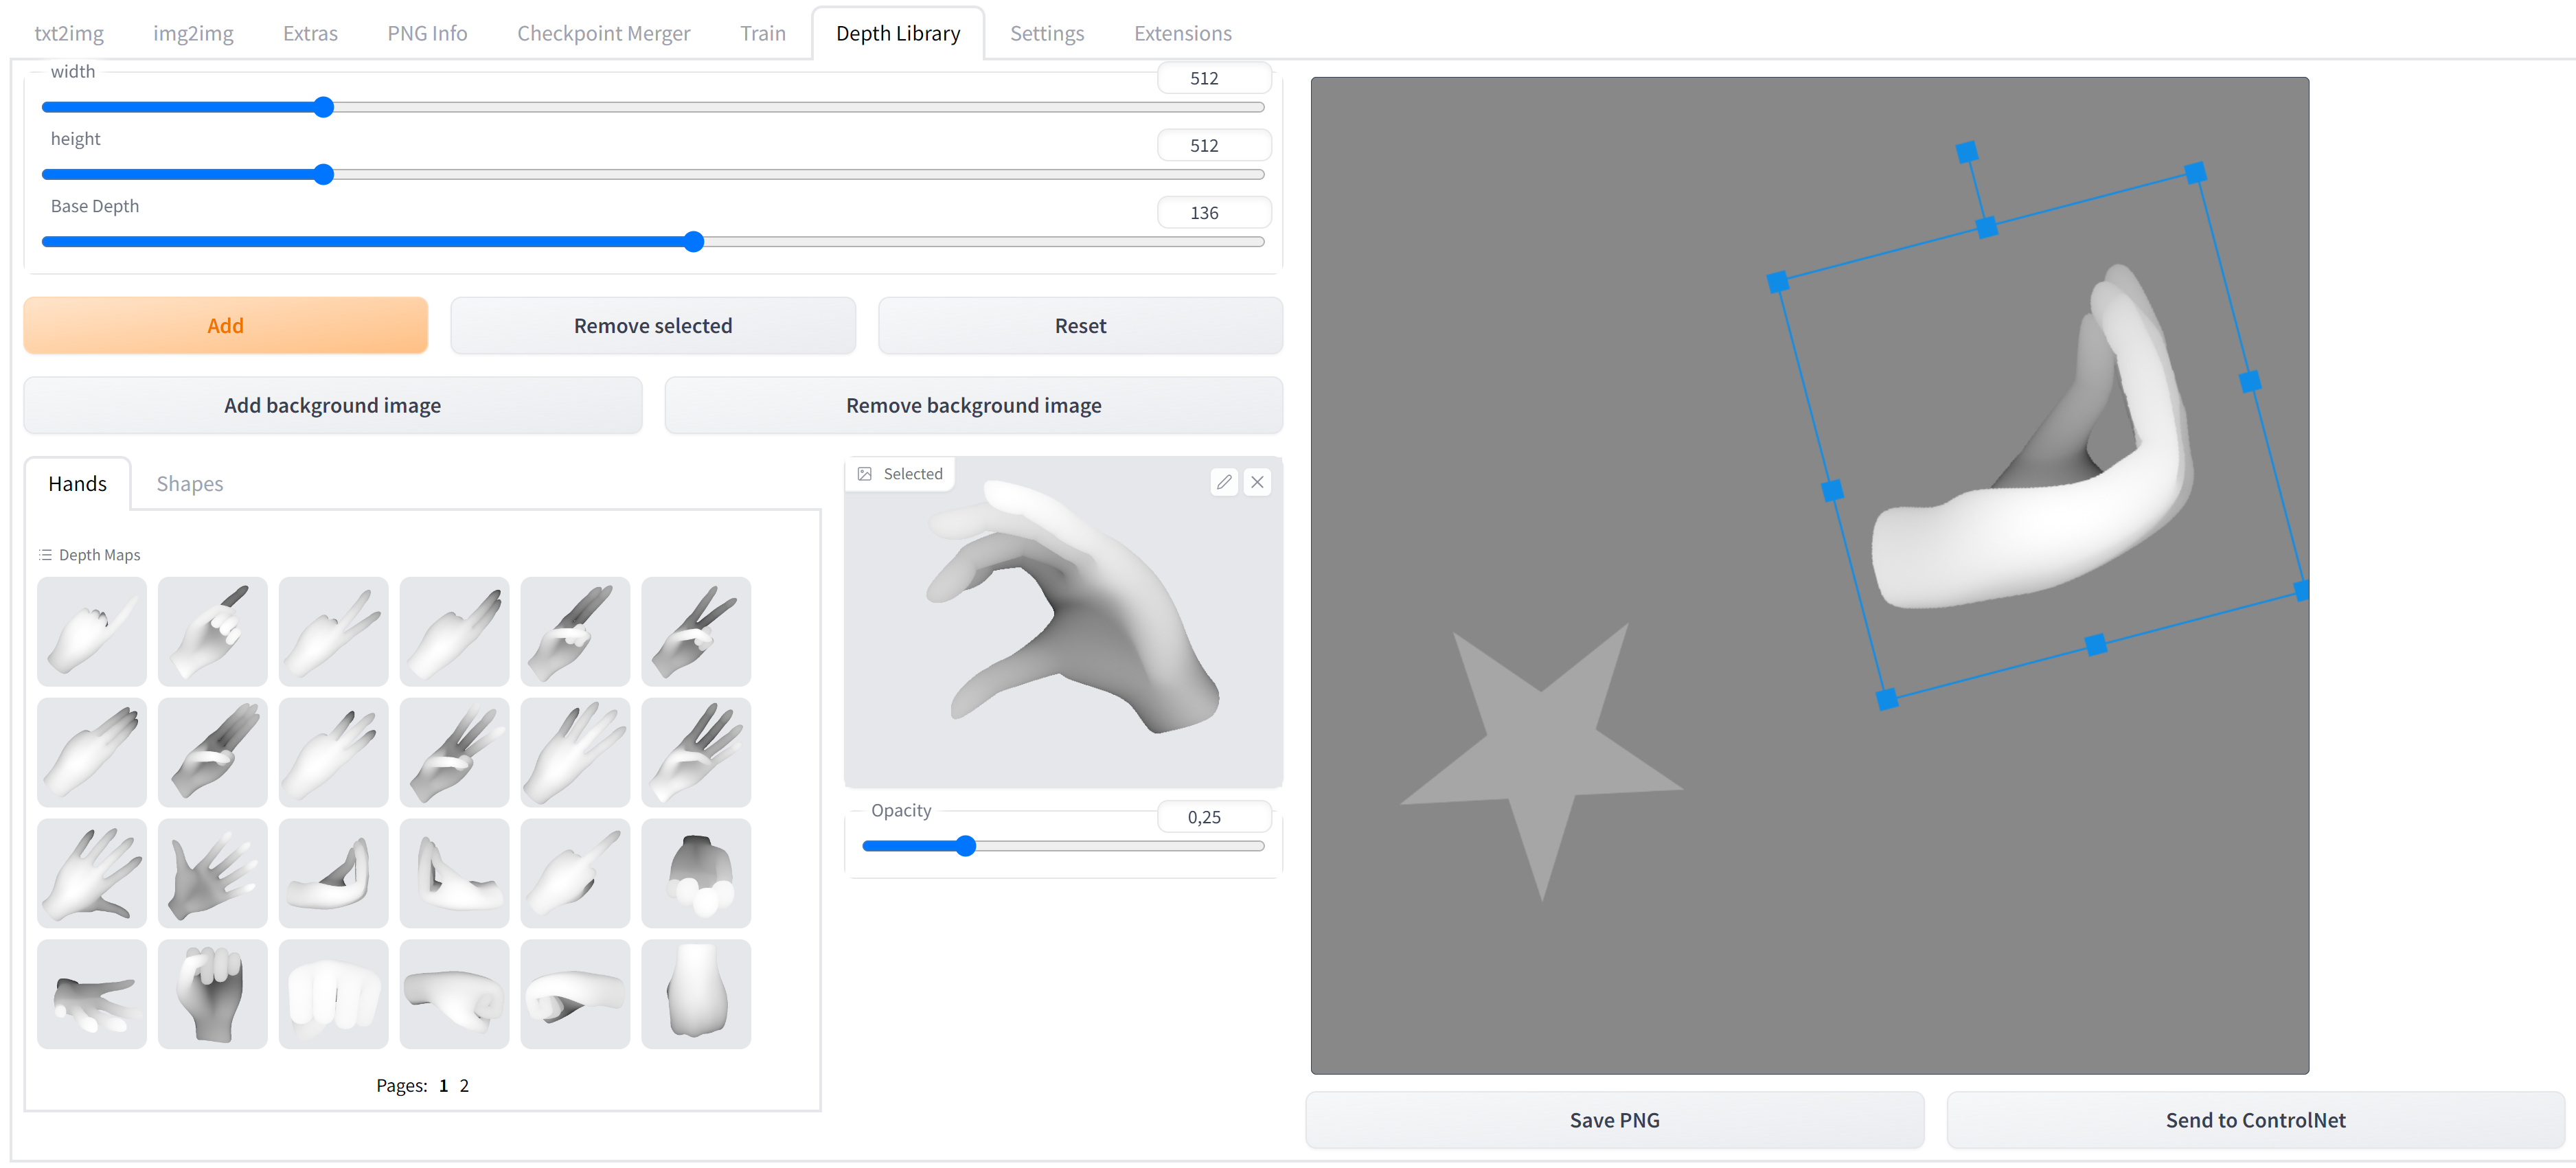Click the Send to ControlNet button

[2254, 1120]
